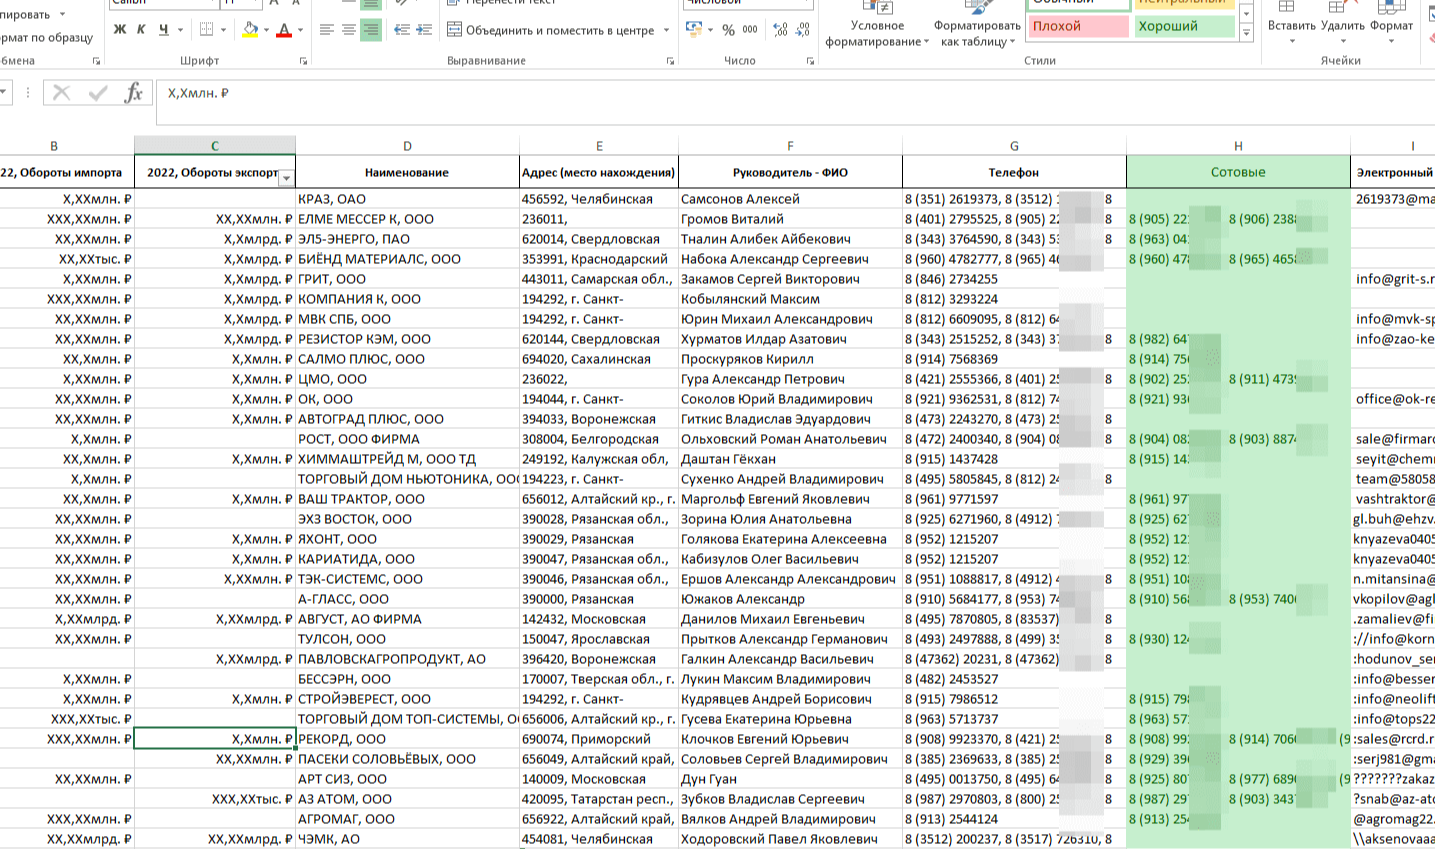Screen dimensions: 1435x849
Task: Select 'Руководитель - ФИО' header cell
Action: [790, 172]
